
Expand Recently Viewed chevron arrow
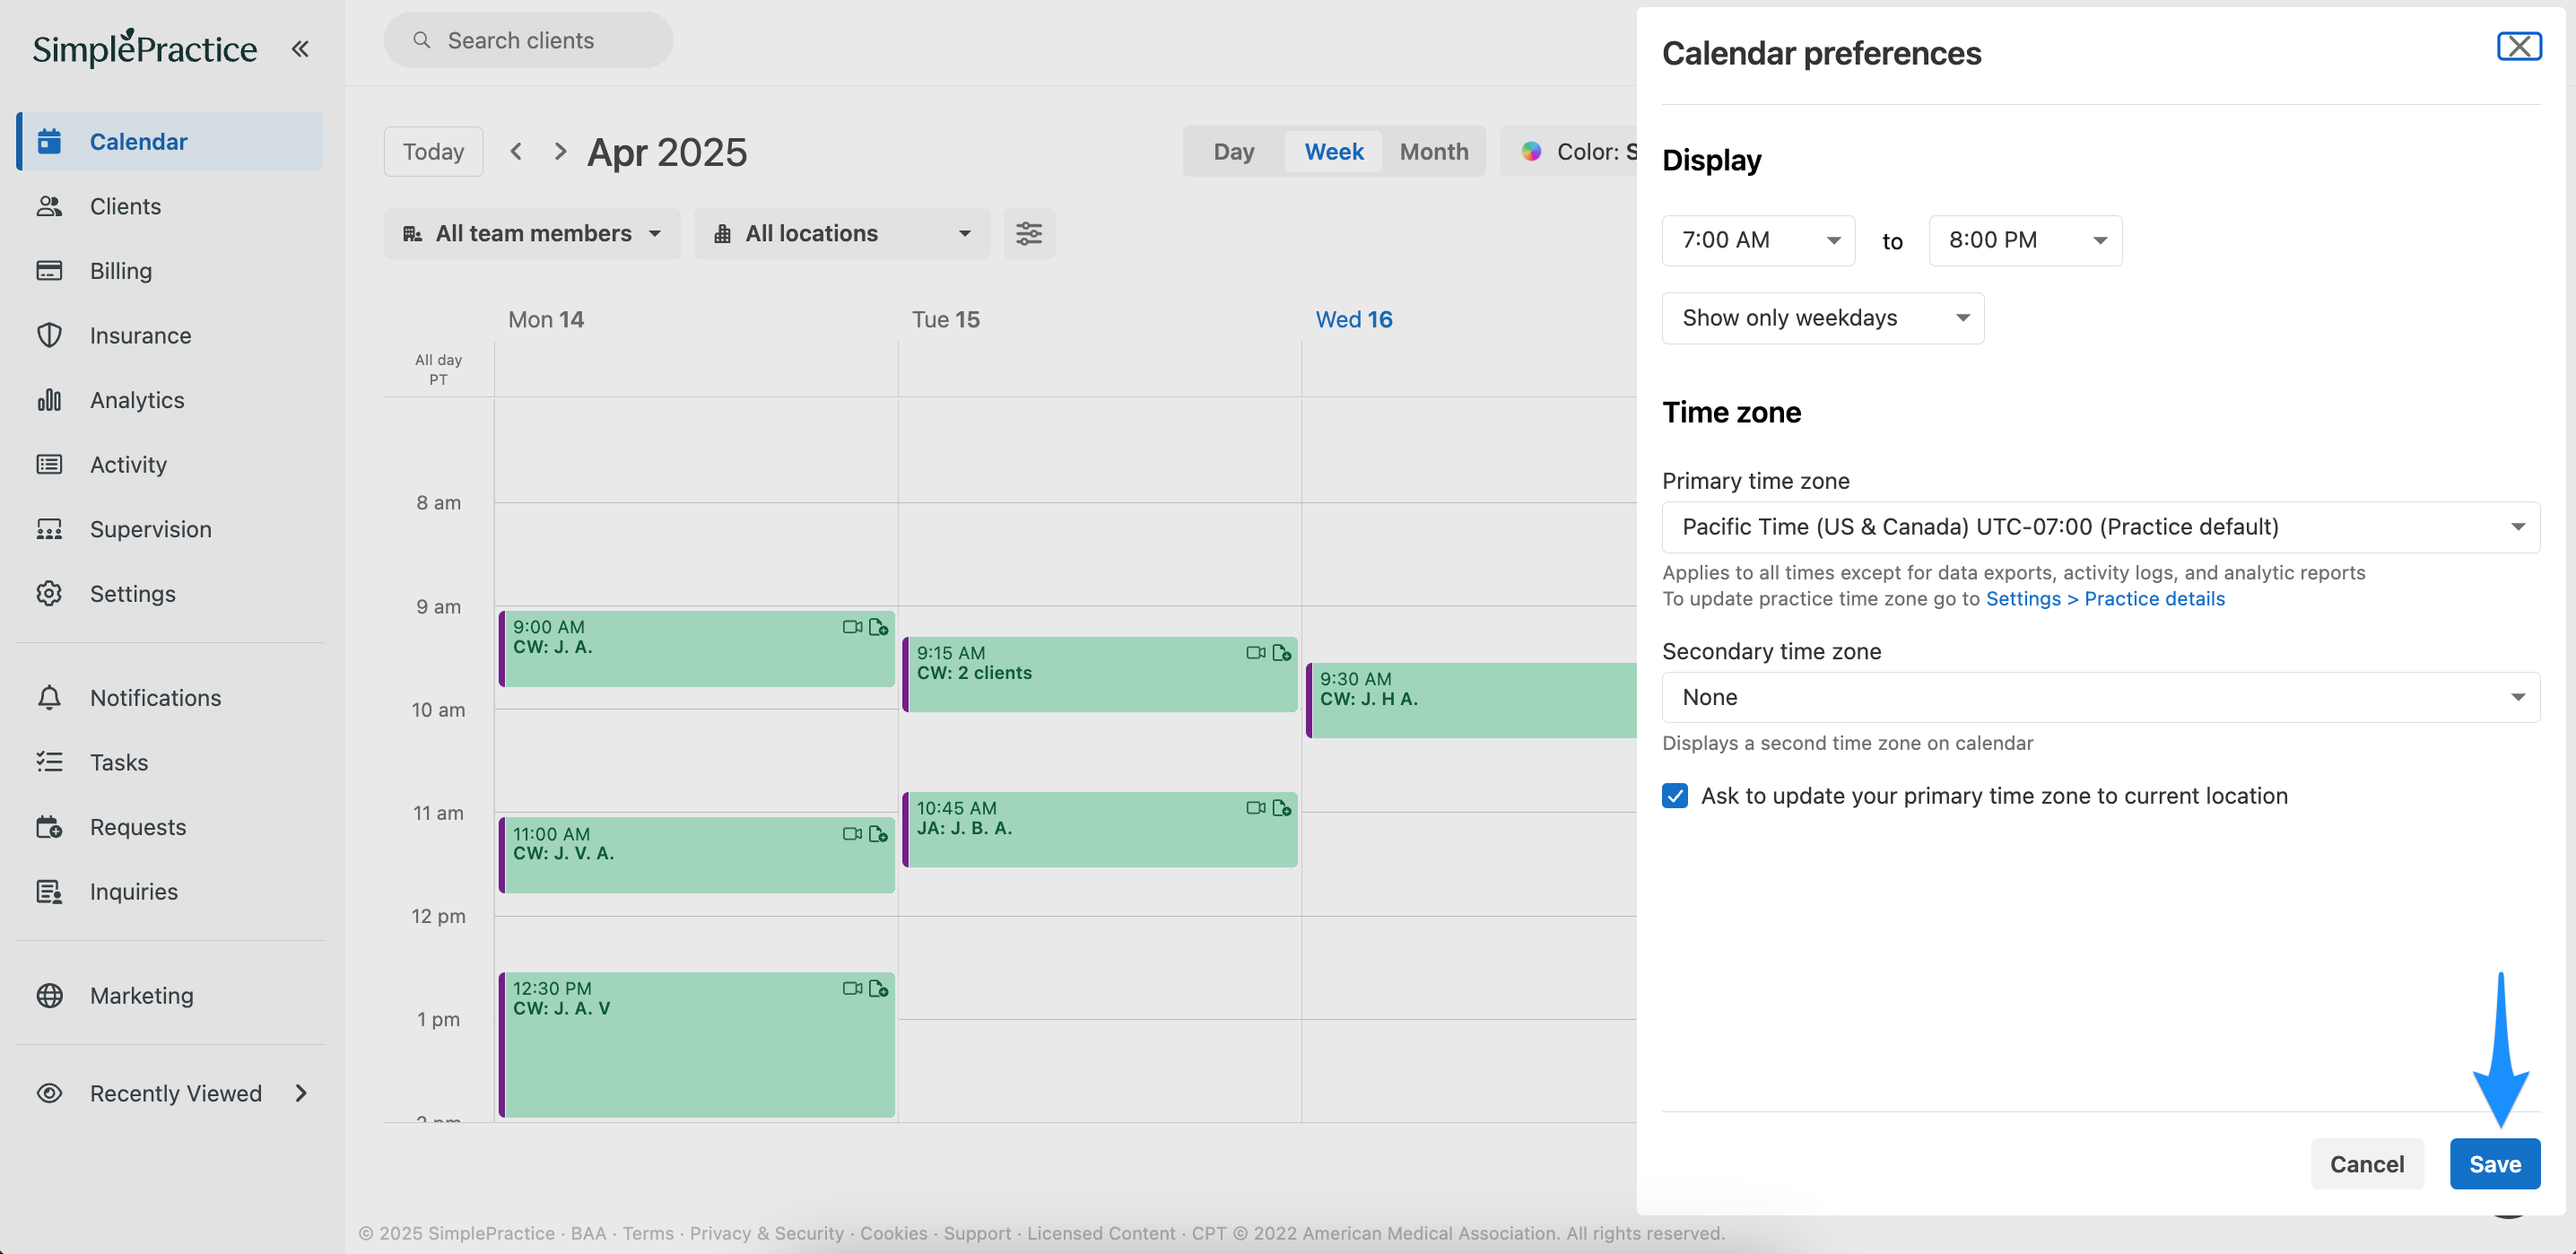pos(301,1093)
